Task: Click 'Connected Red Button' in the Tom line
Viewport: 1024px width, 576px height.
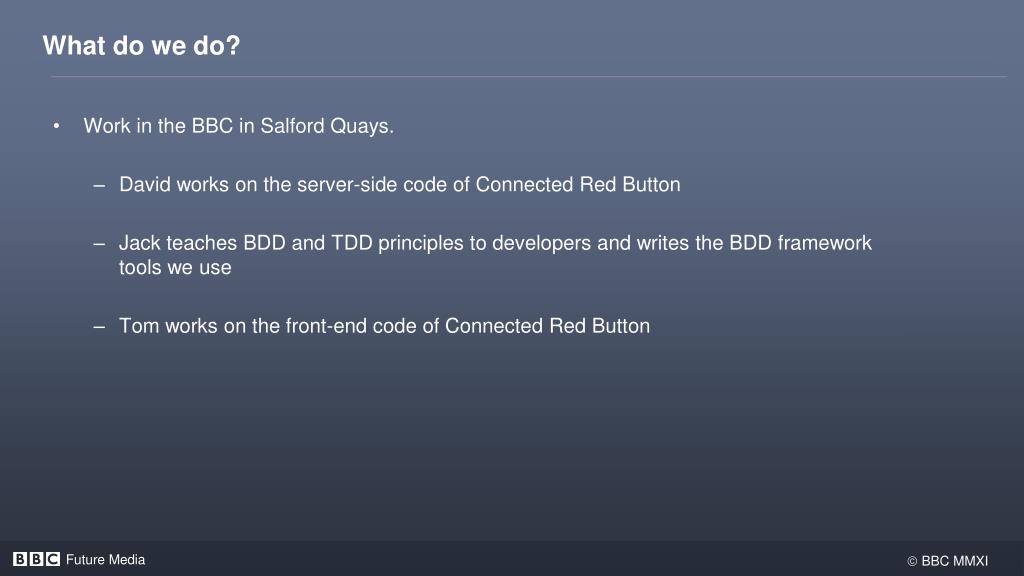Action: (547, 326)
